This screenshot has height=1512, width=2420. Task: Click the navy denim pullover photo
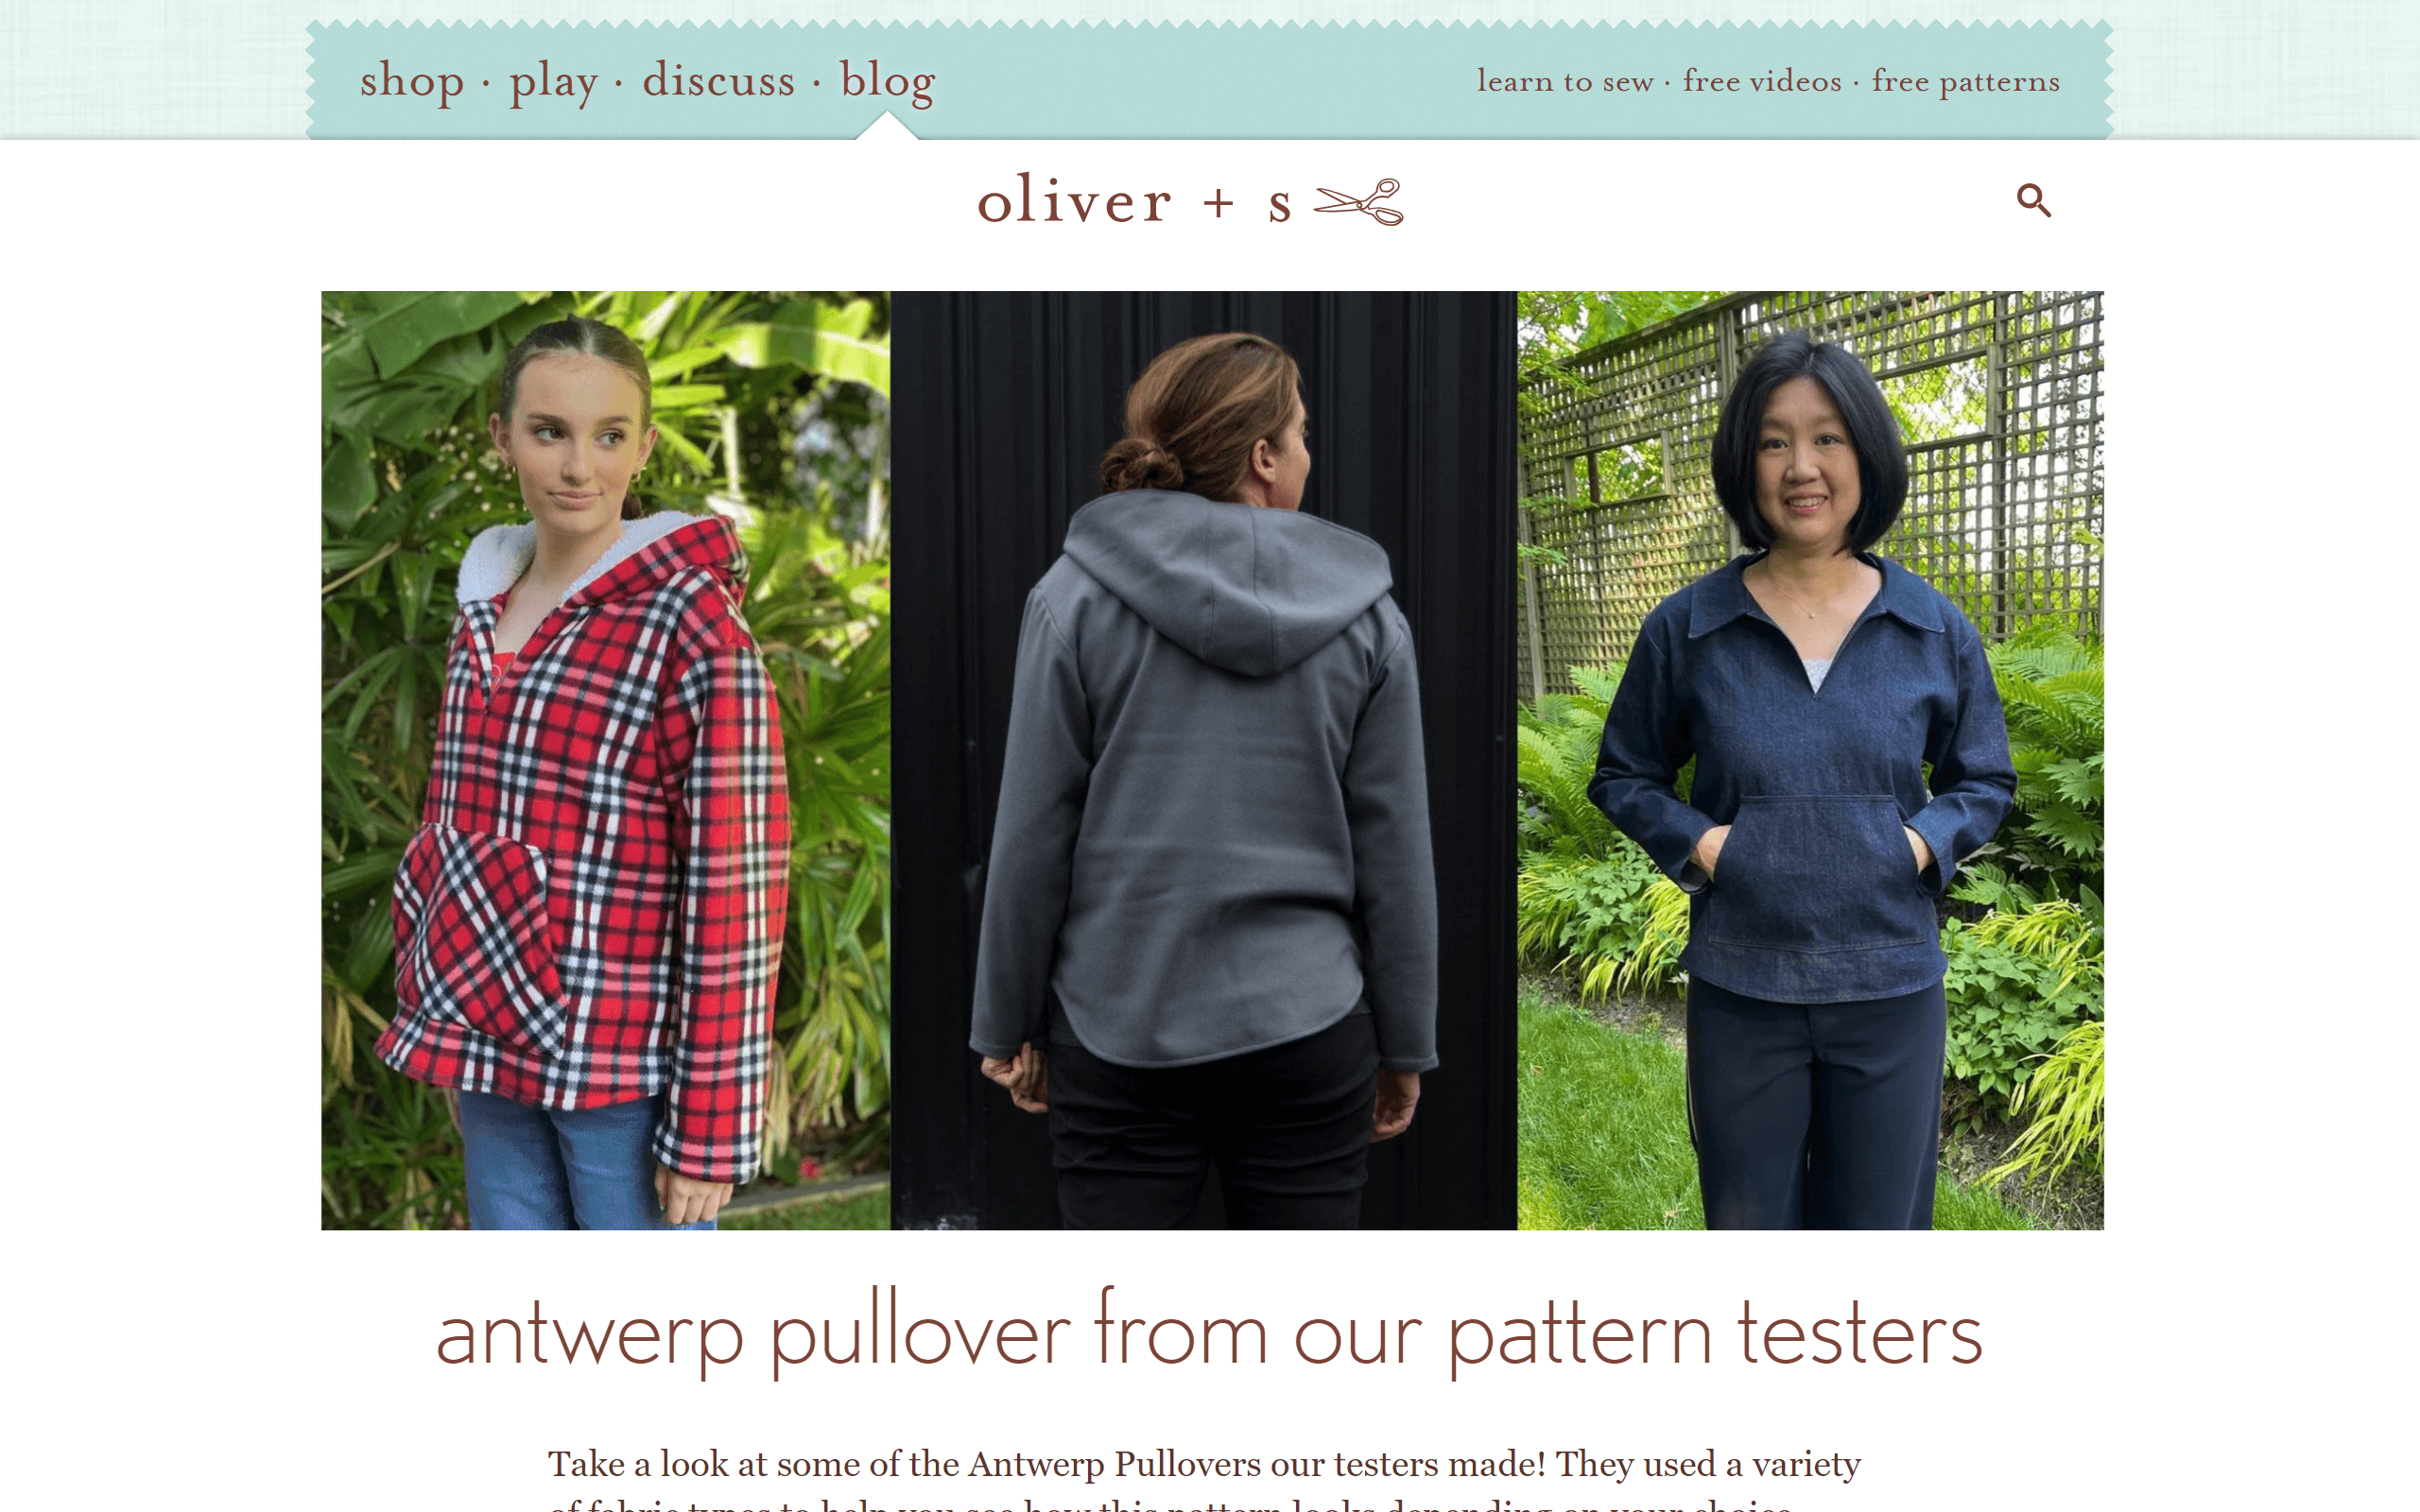(x=1810, y=760)
